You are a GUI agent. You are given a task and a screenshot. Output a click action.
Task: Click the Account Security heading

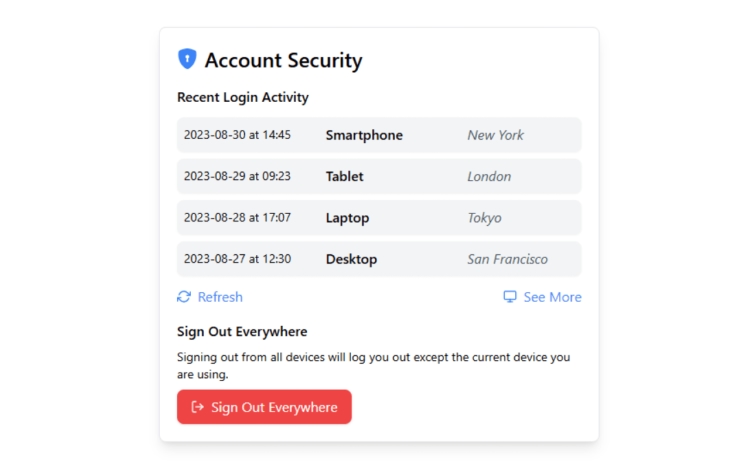click(x=284, y=60)
